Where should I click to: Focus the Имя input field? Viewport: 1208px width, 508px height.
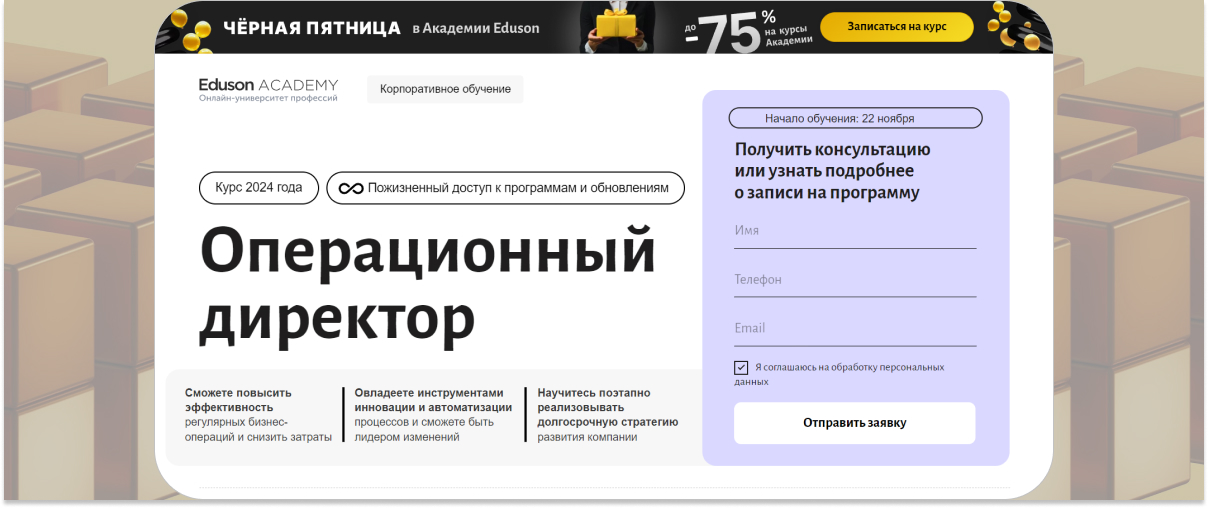coord(855,231)
